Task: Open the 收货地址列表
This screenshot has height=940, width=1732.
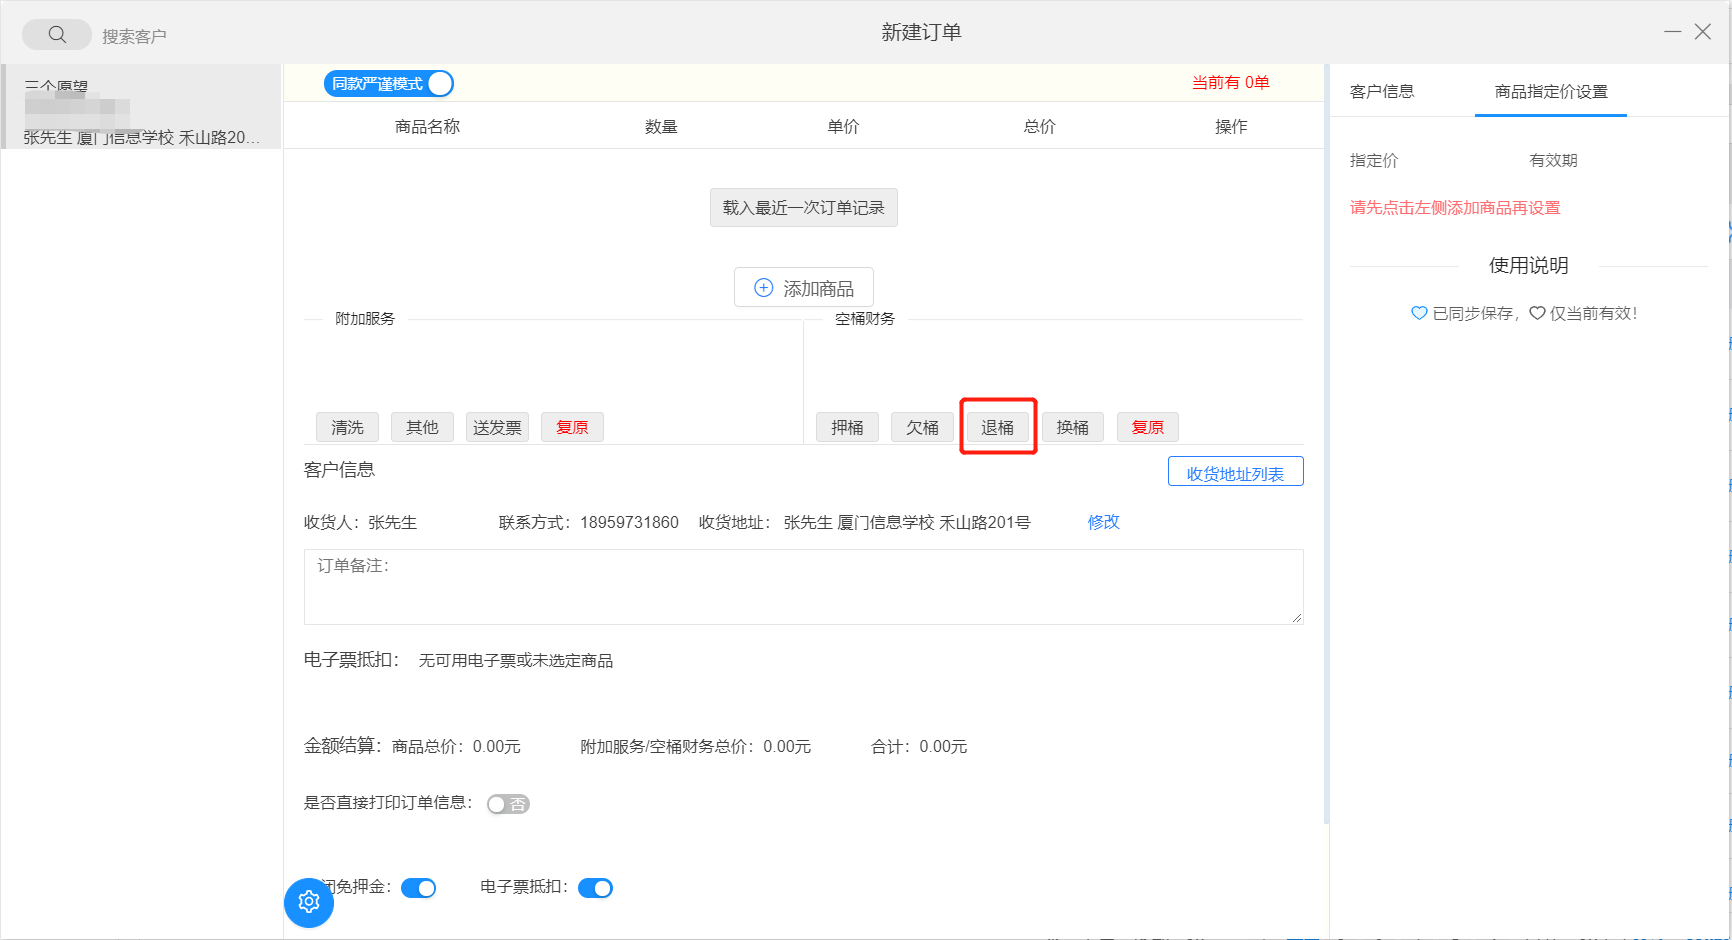Action: (x=1235, y=473)
